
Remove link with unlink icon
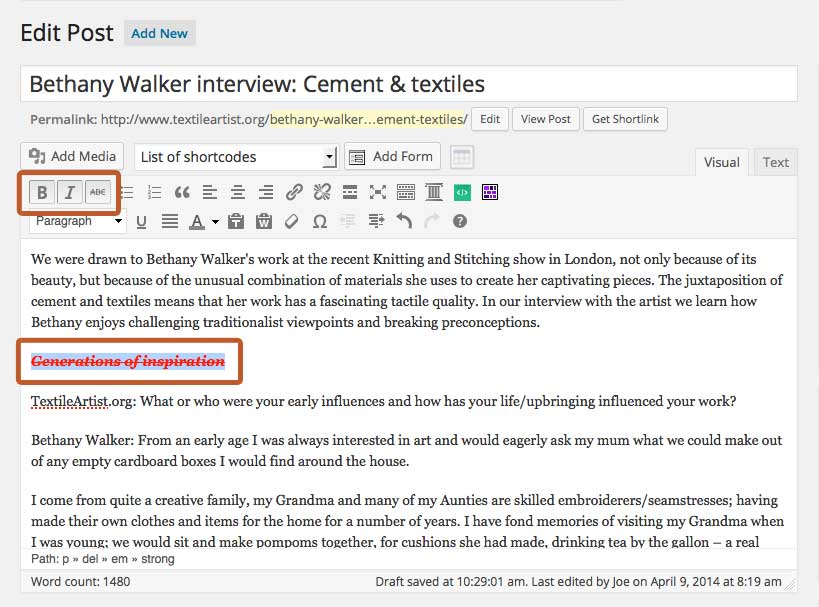[322, 192]
